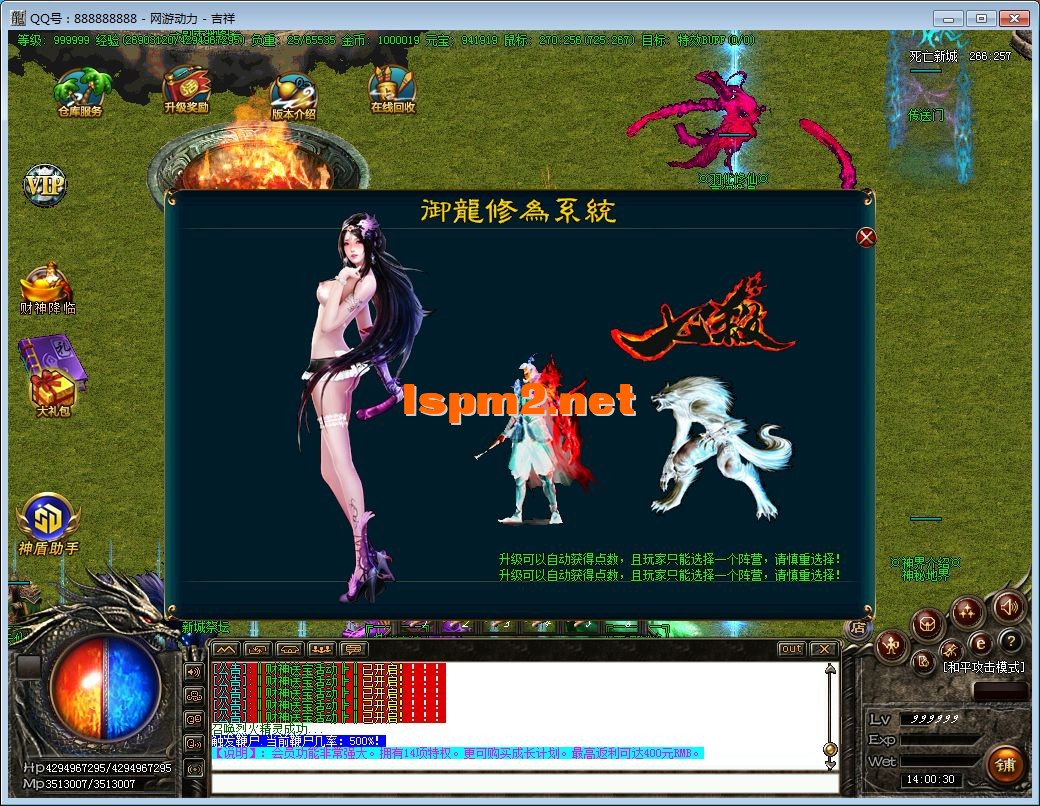Click the 传送门 teleport portal label
The height and width of the screenshot is (806, 1040).
tap(925, 115)
